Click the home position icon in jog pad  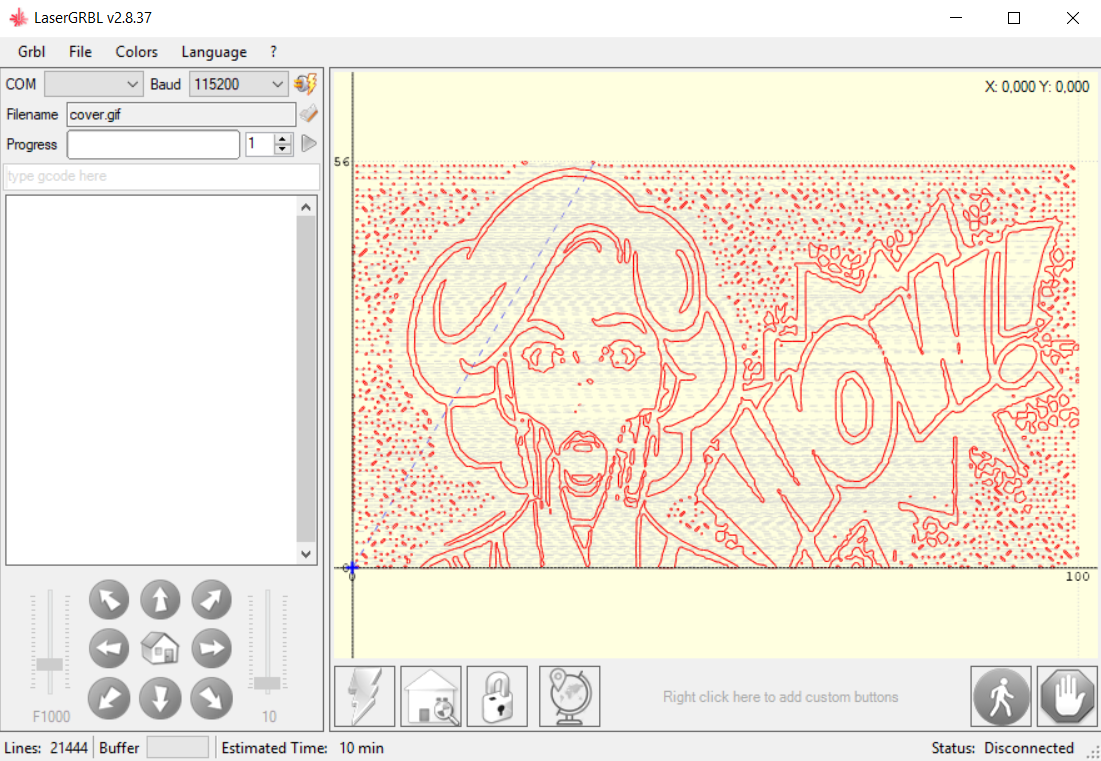coord(160,648)
